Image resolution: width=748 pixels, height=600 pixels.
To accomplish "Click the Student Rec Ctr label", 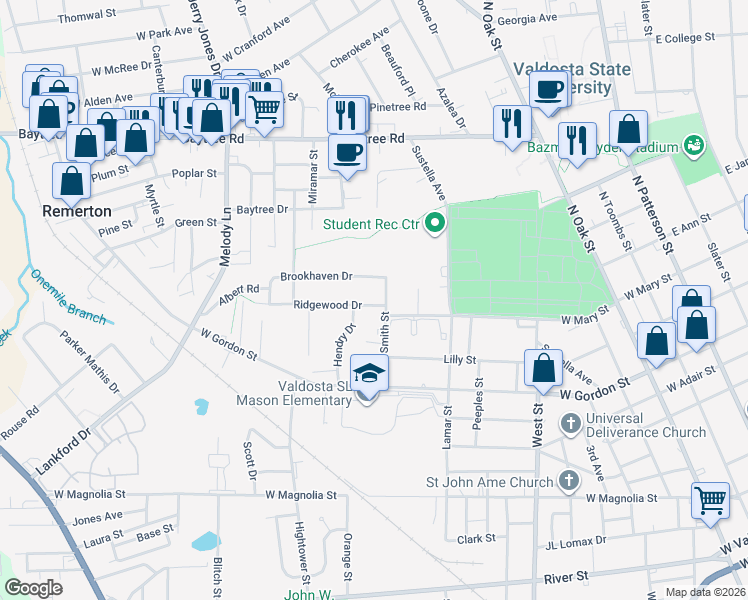I will pos(371,224).
